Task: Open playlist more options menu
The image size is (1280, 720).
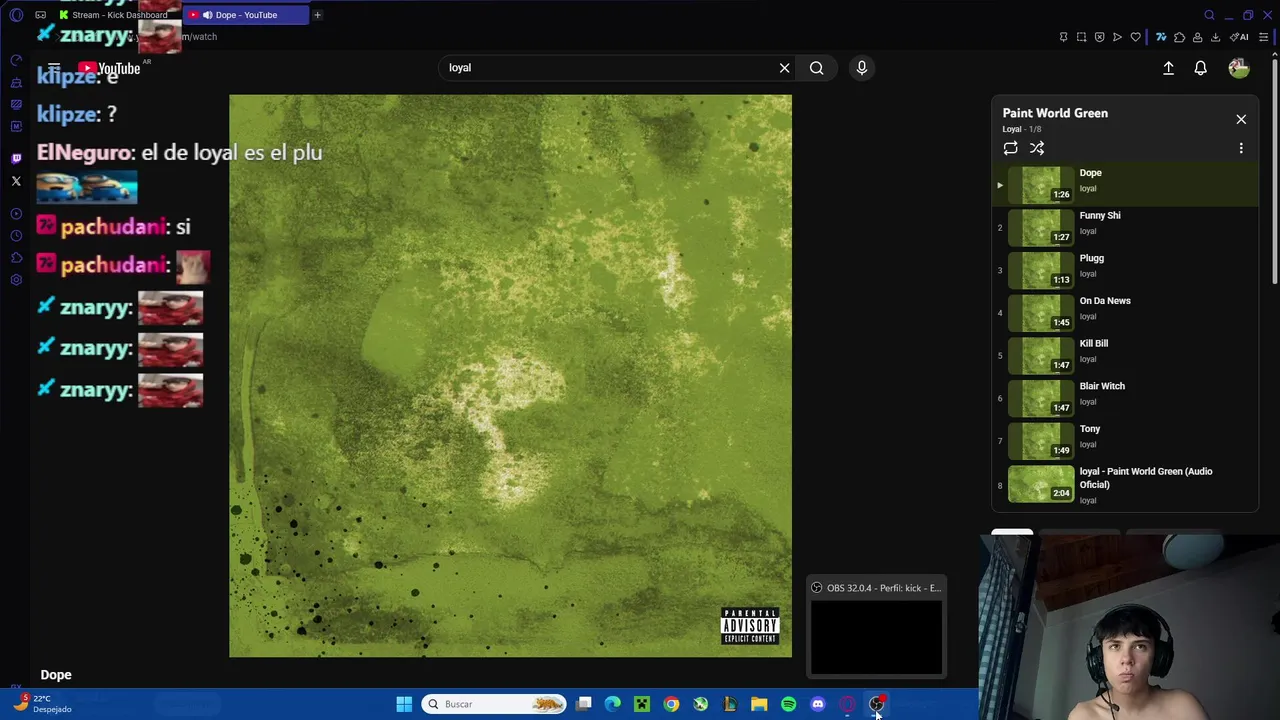Action: pos(1241,148)
